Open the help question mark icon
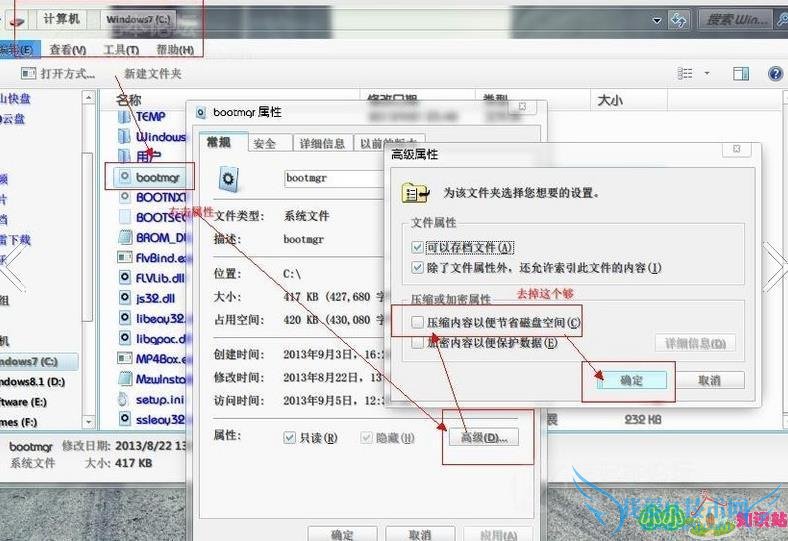 point(775,74)
